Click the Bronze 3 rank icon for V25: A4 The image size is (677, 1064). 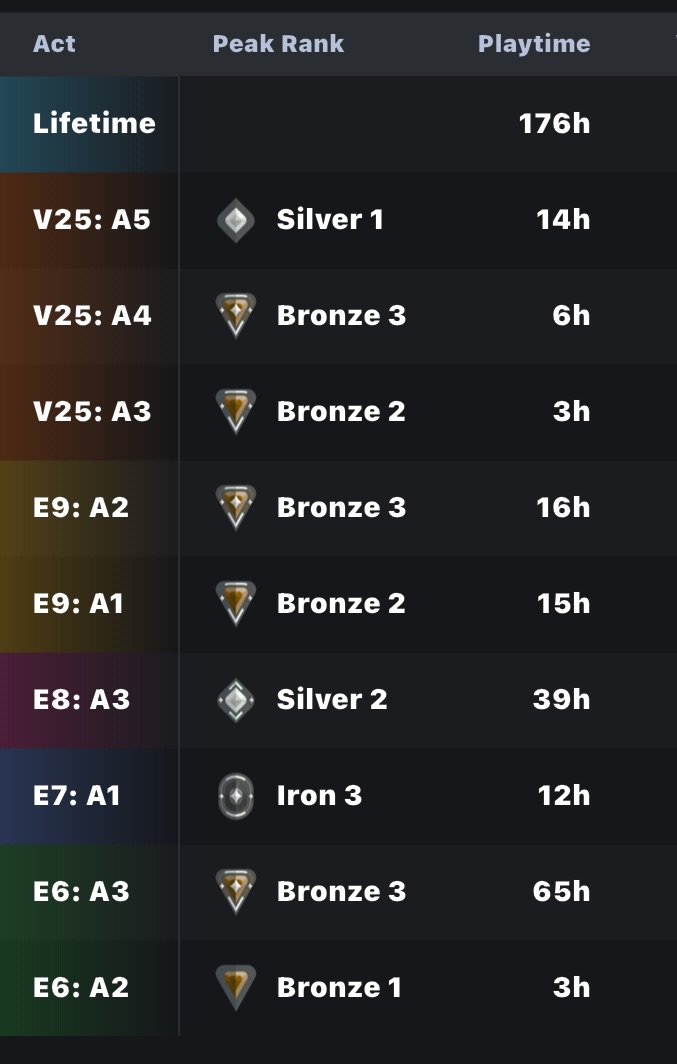click(x=235, y=316)
